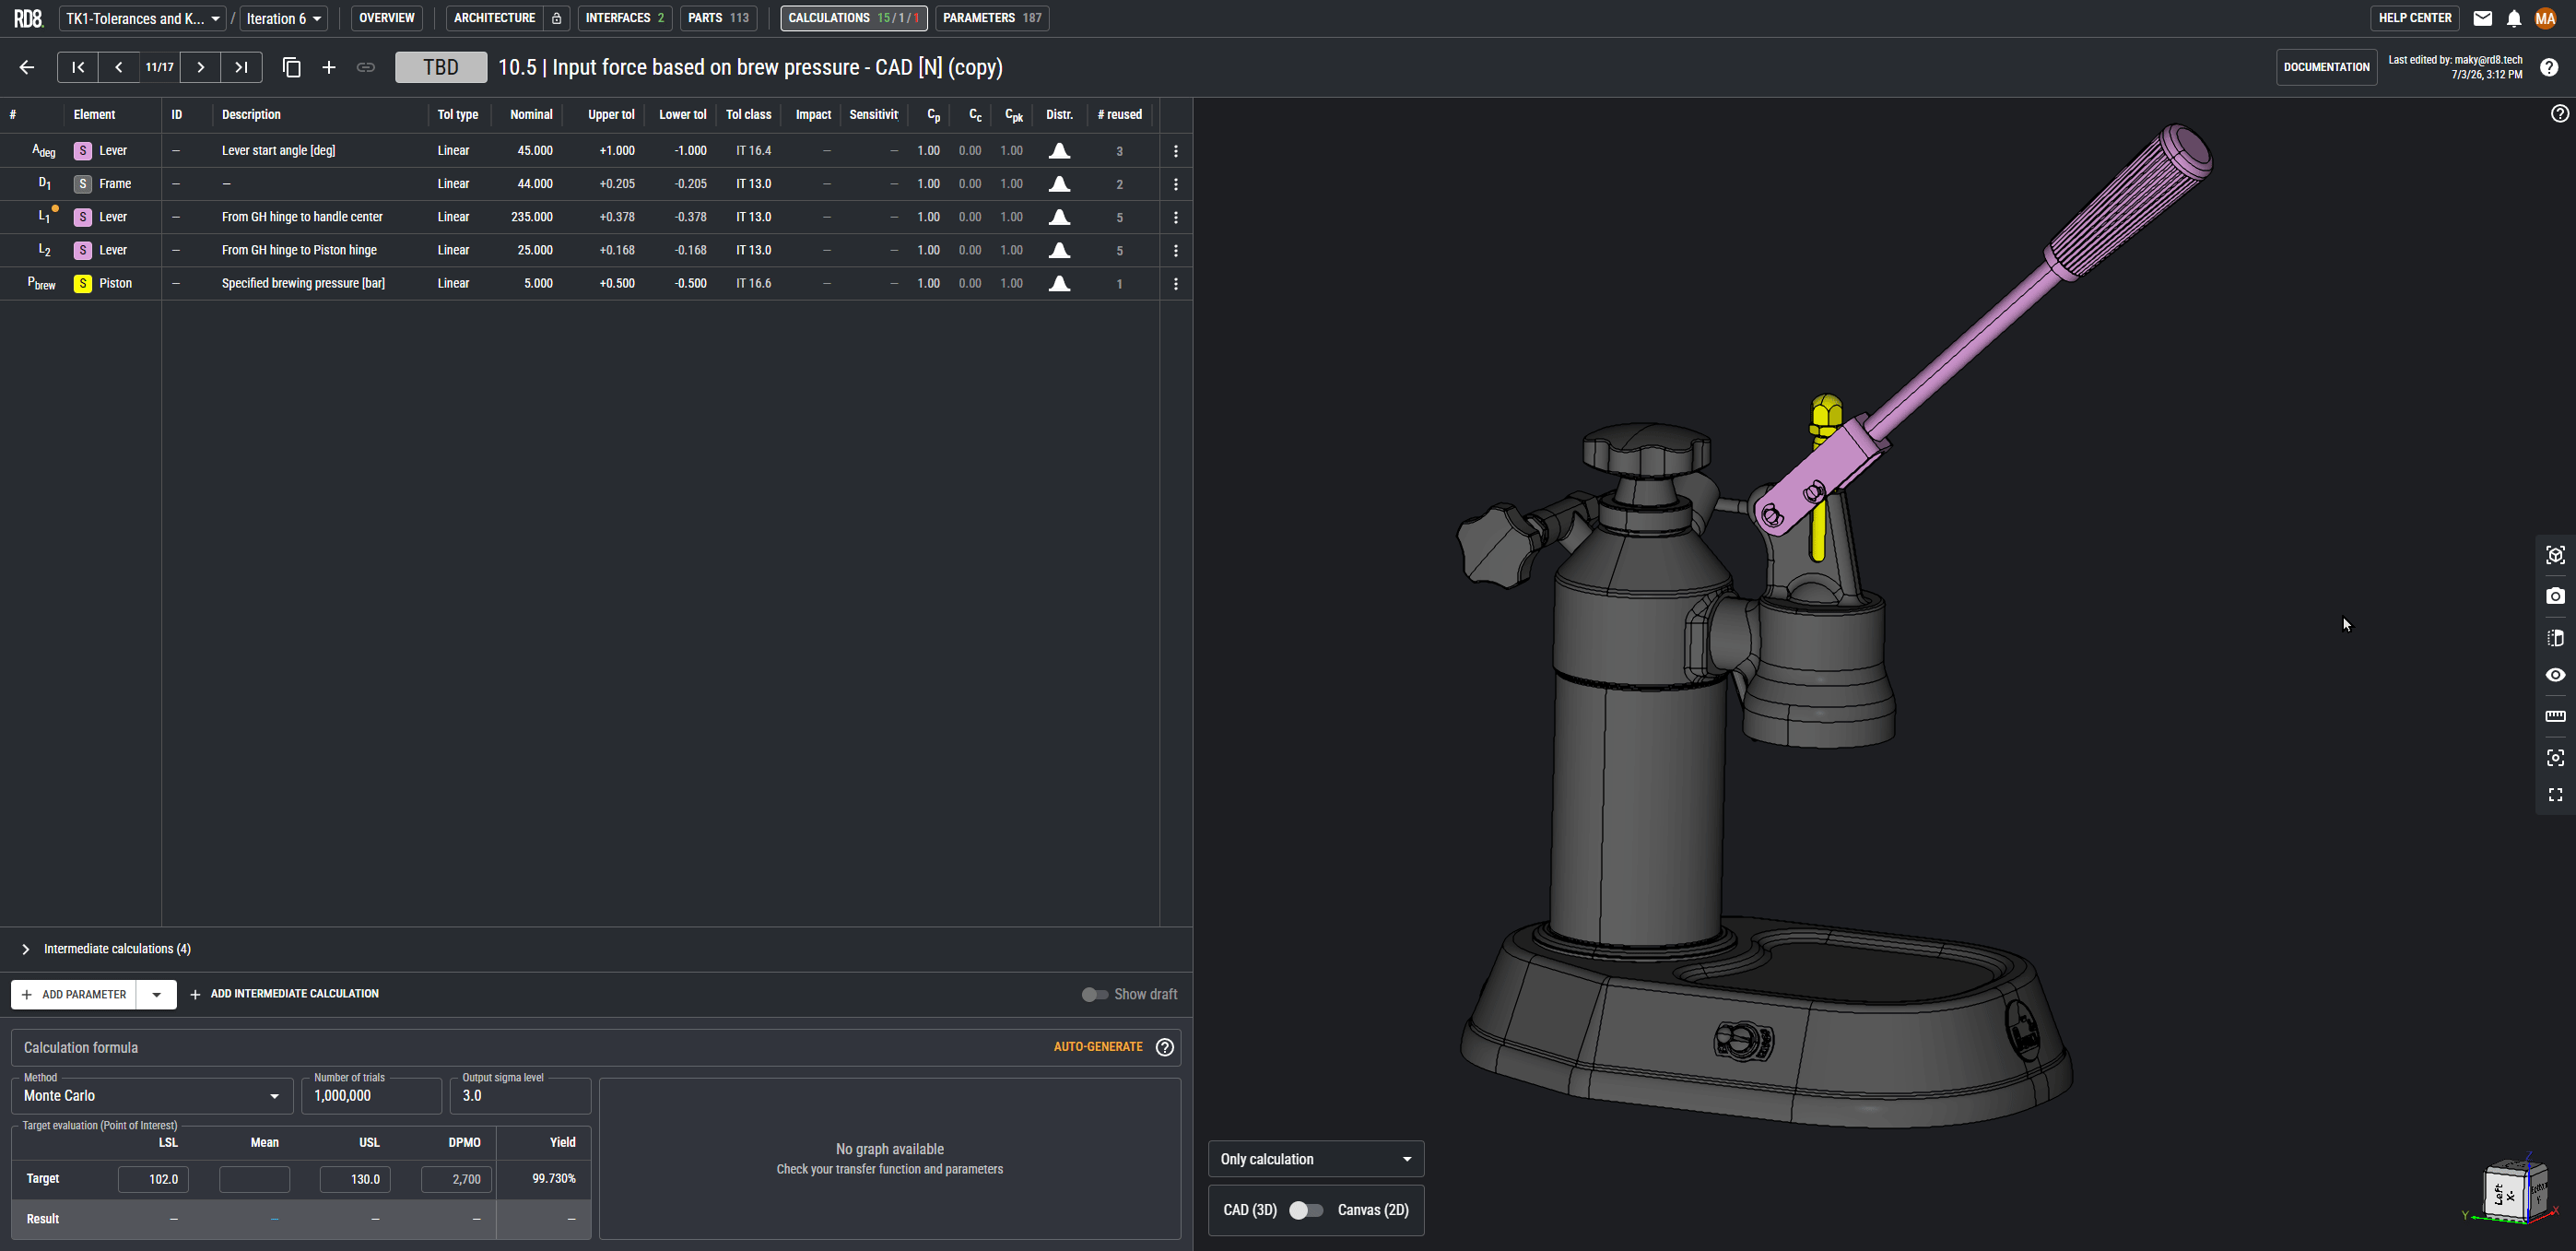Open notifications bell
2576x1251 pixels.
point(2514,18)
